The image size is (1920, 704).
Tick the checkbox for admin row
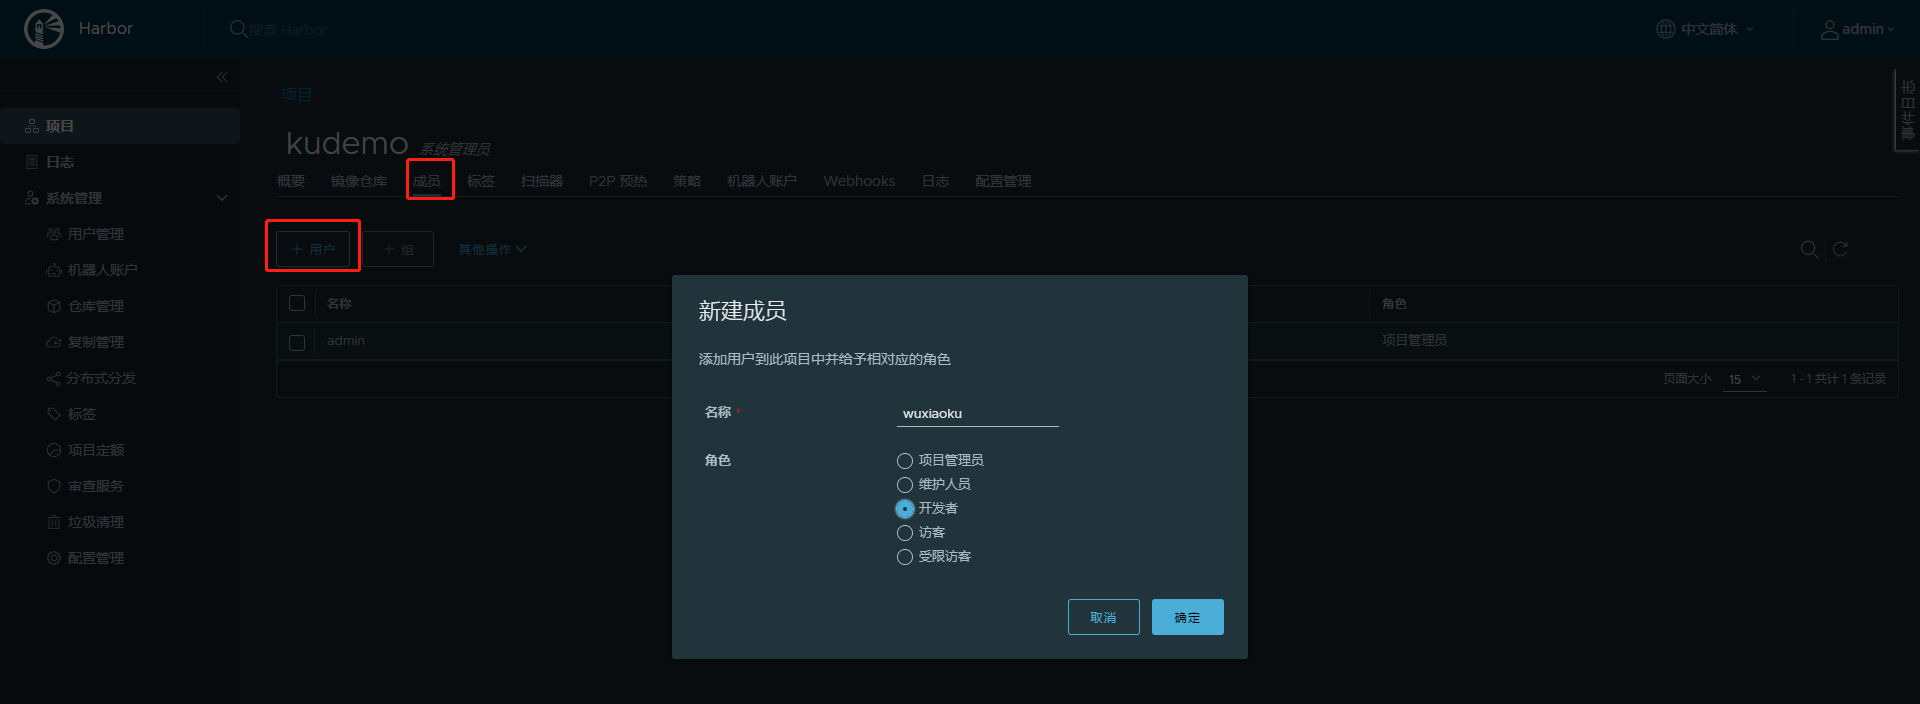tap(297, 342)
